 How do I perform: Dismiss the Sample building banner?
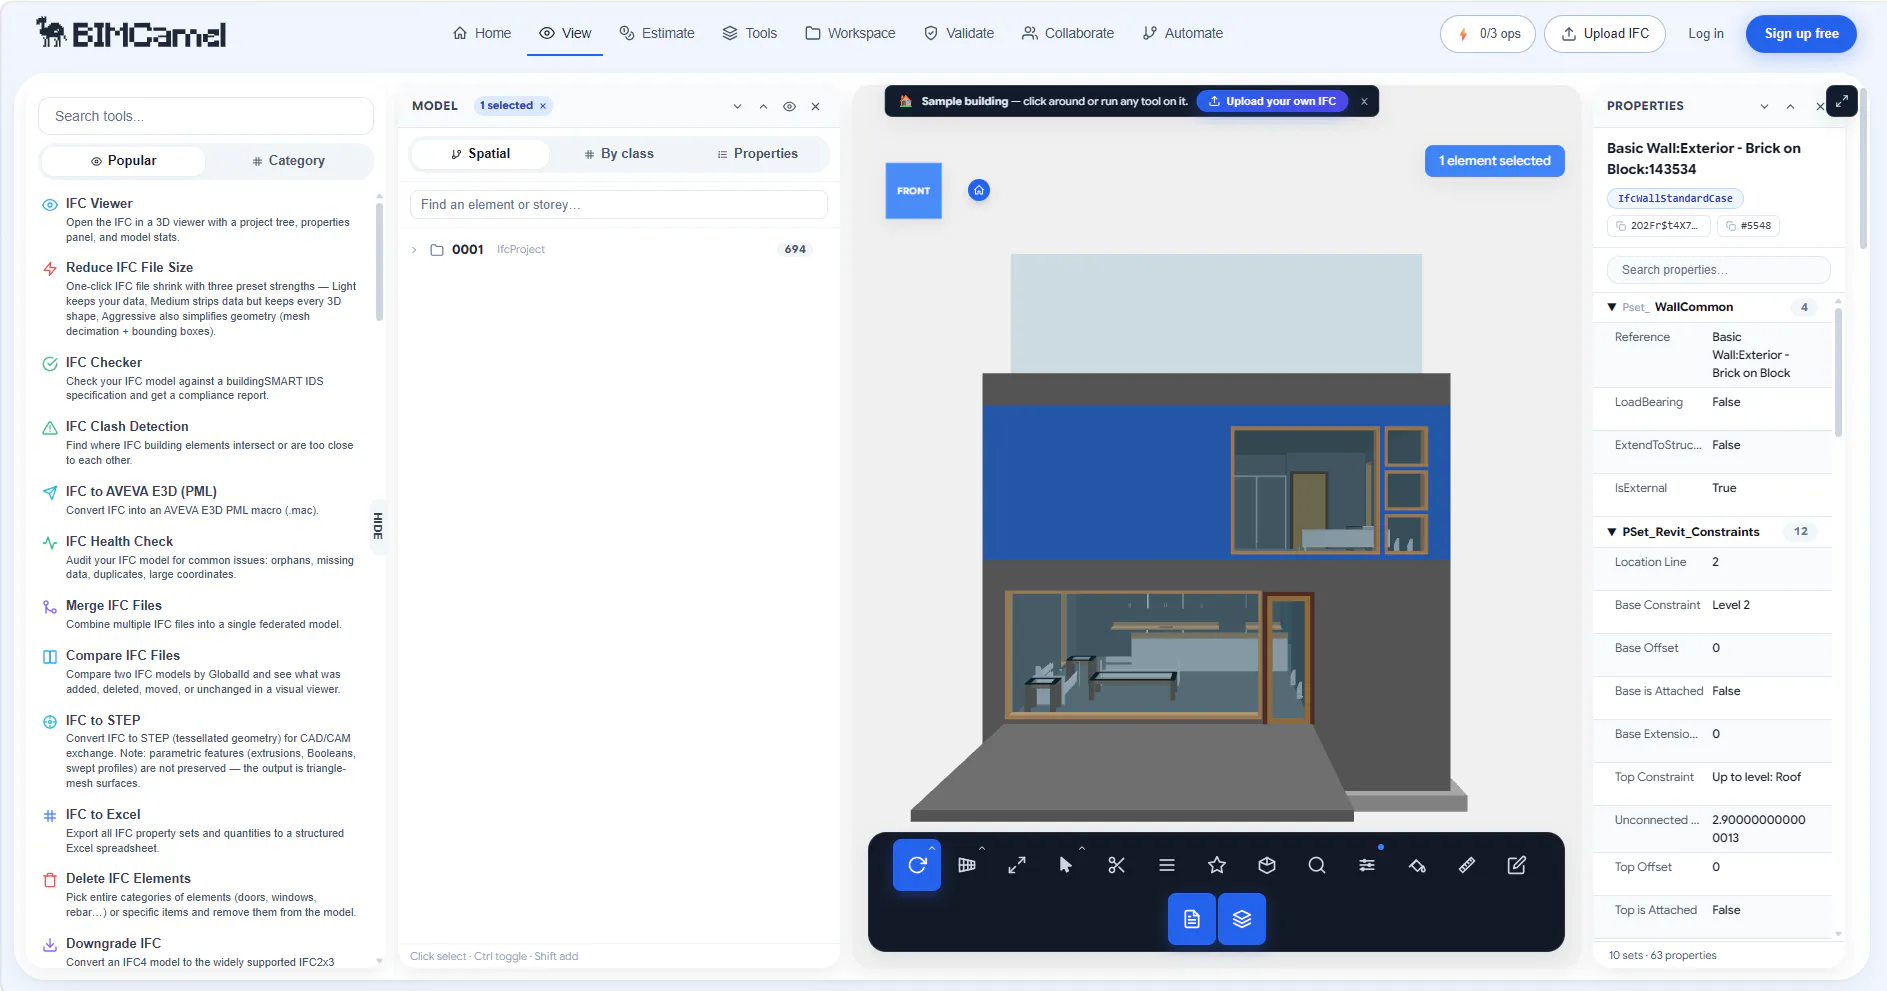1364,101
